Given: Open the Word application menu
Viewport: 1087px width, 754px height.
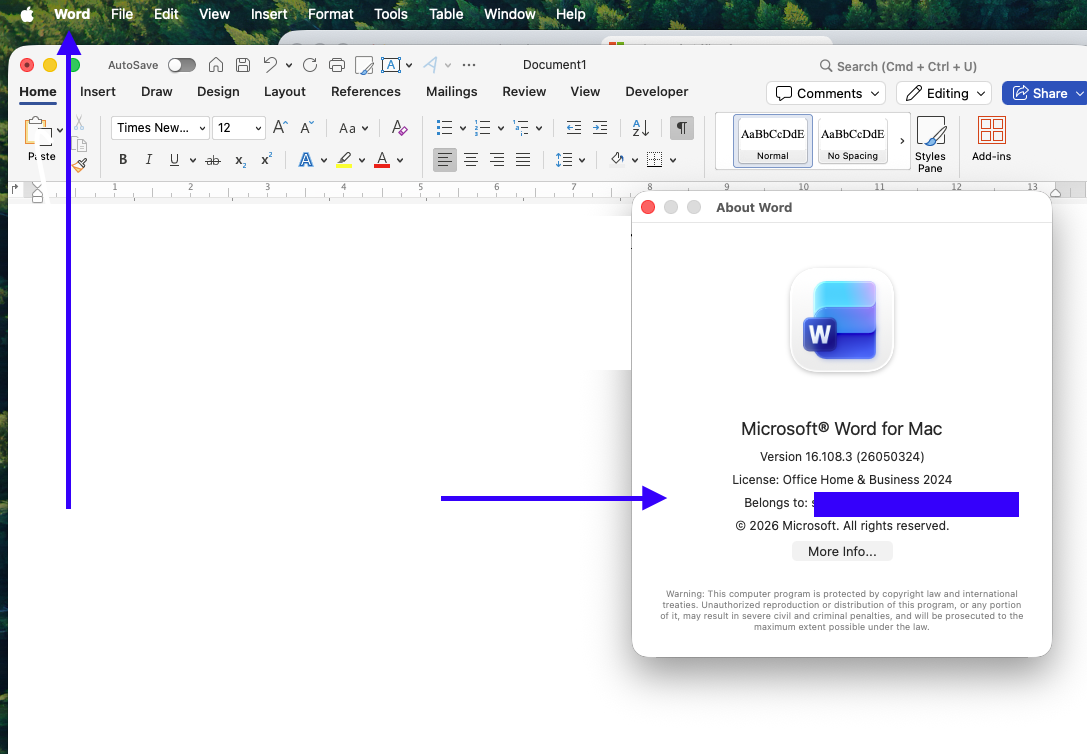Looking at the screenshot, I should click(72, 14).
